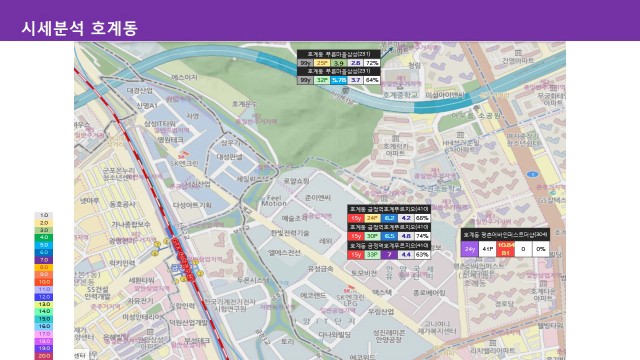Click the 세환타워 map label
Viewport: 640px width, 360px height.
142,280
